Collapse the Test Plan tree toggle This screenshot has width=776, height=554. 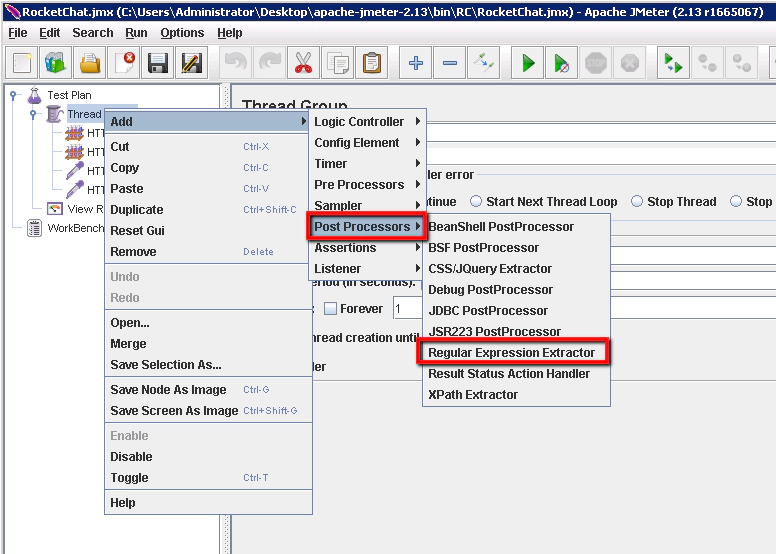pos(13,95)
